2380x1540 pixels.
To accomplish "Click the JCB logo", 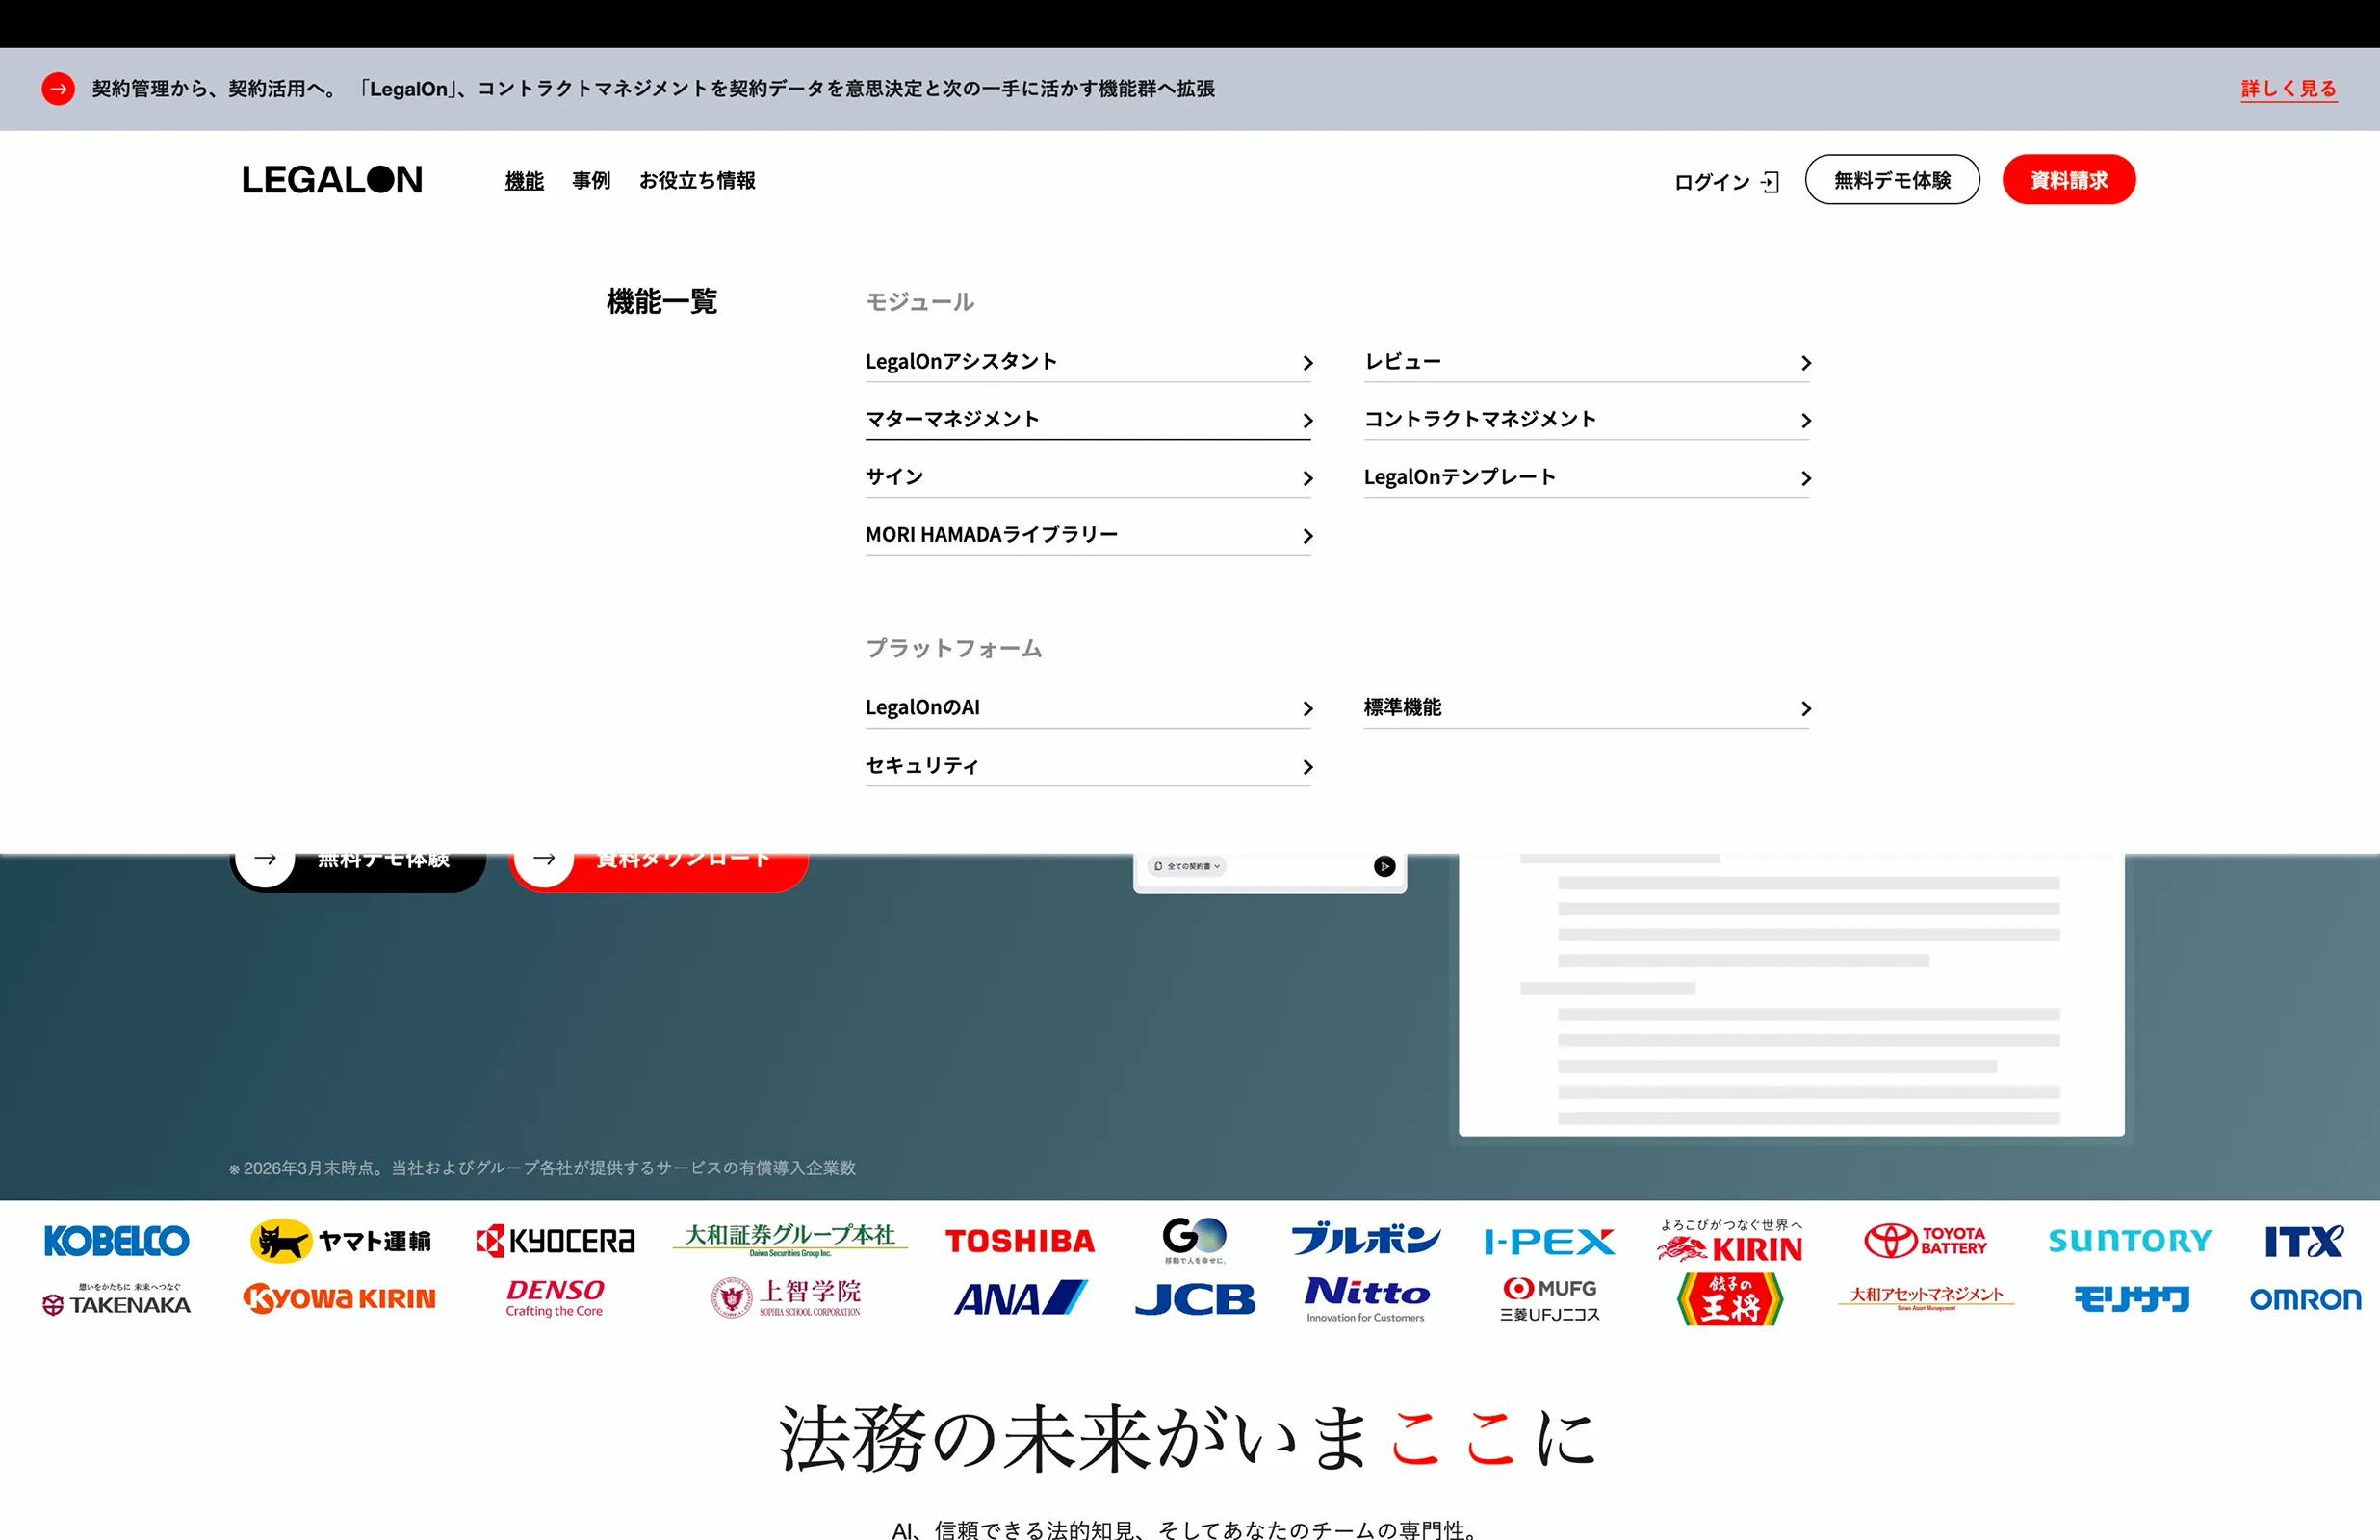I will [x=1195, y=1299].
